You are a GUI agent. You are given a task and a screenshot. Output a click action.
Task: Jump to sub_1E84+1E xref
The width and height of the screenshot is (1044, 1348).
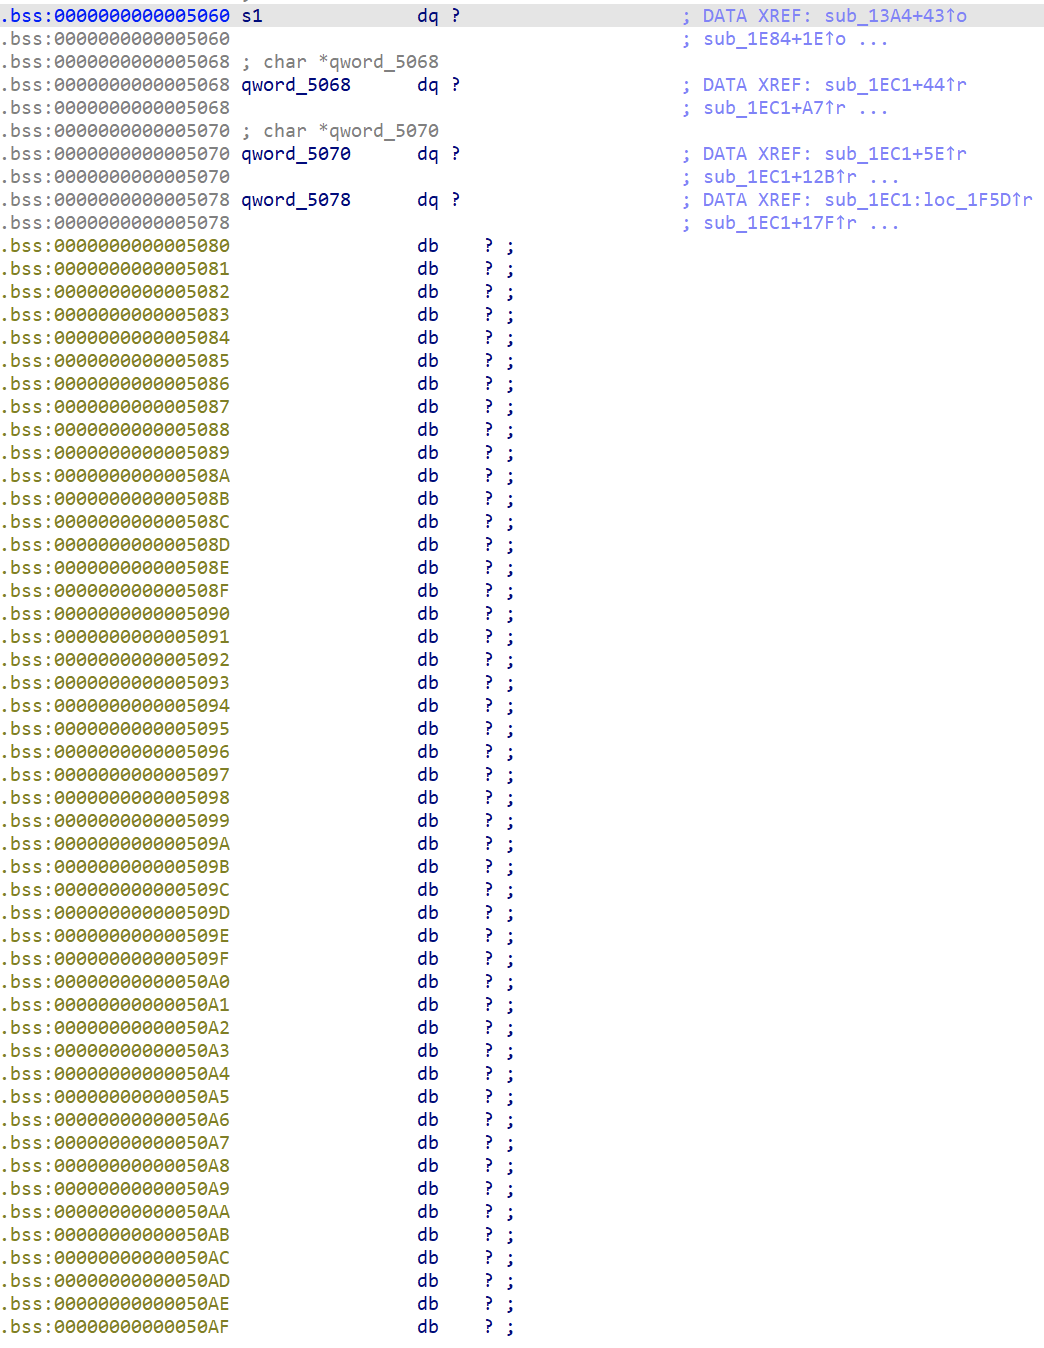pyautogui.click(x=774, y=39)
